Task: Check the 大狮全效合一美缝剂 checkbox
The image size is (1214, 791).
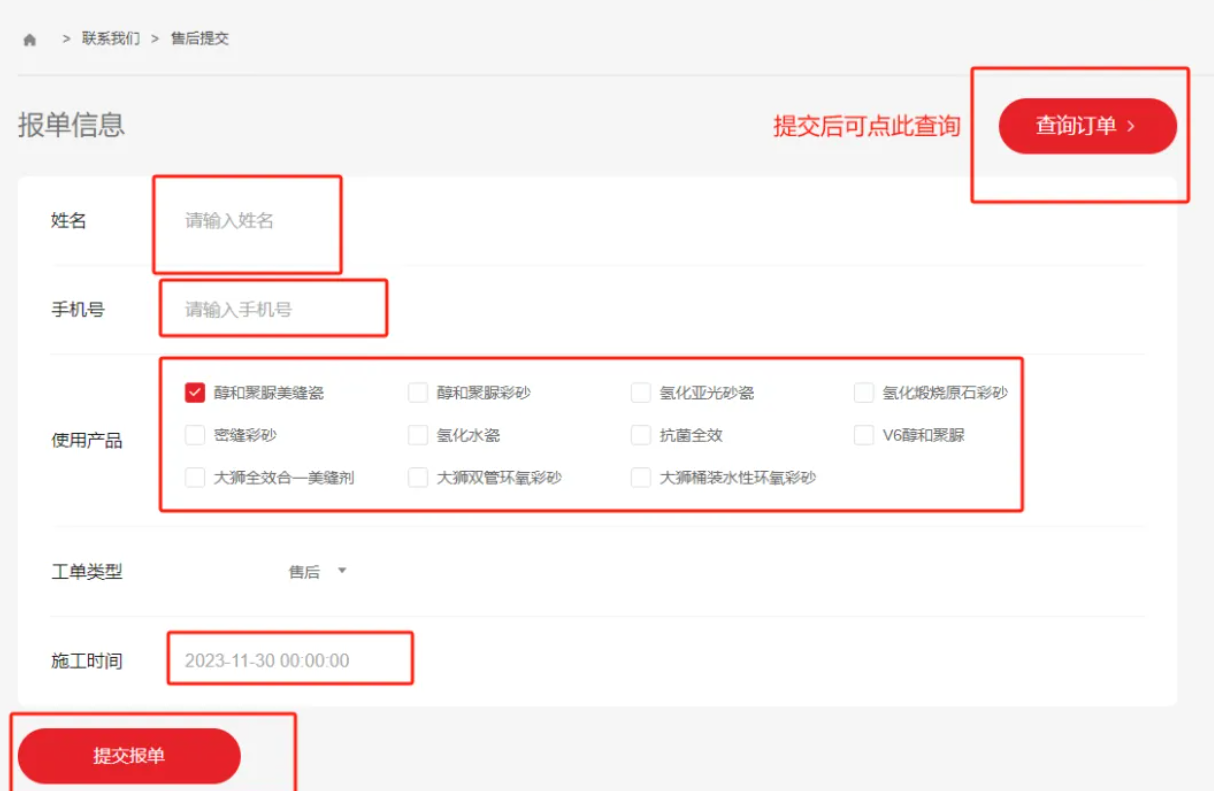Action: click(195, 478)
